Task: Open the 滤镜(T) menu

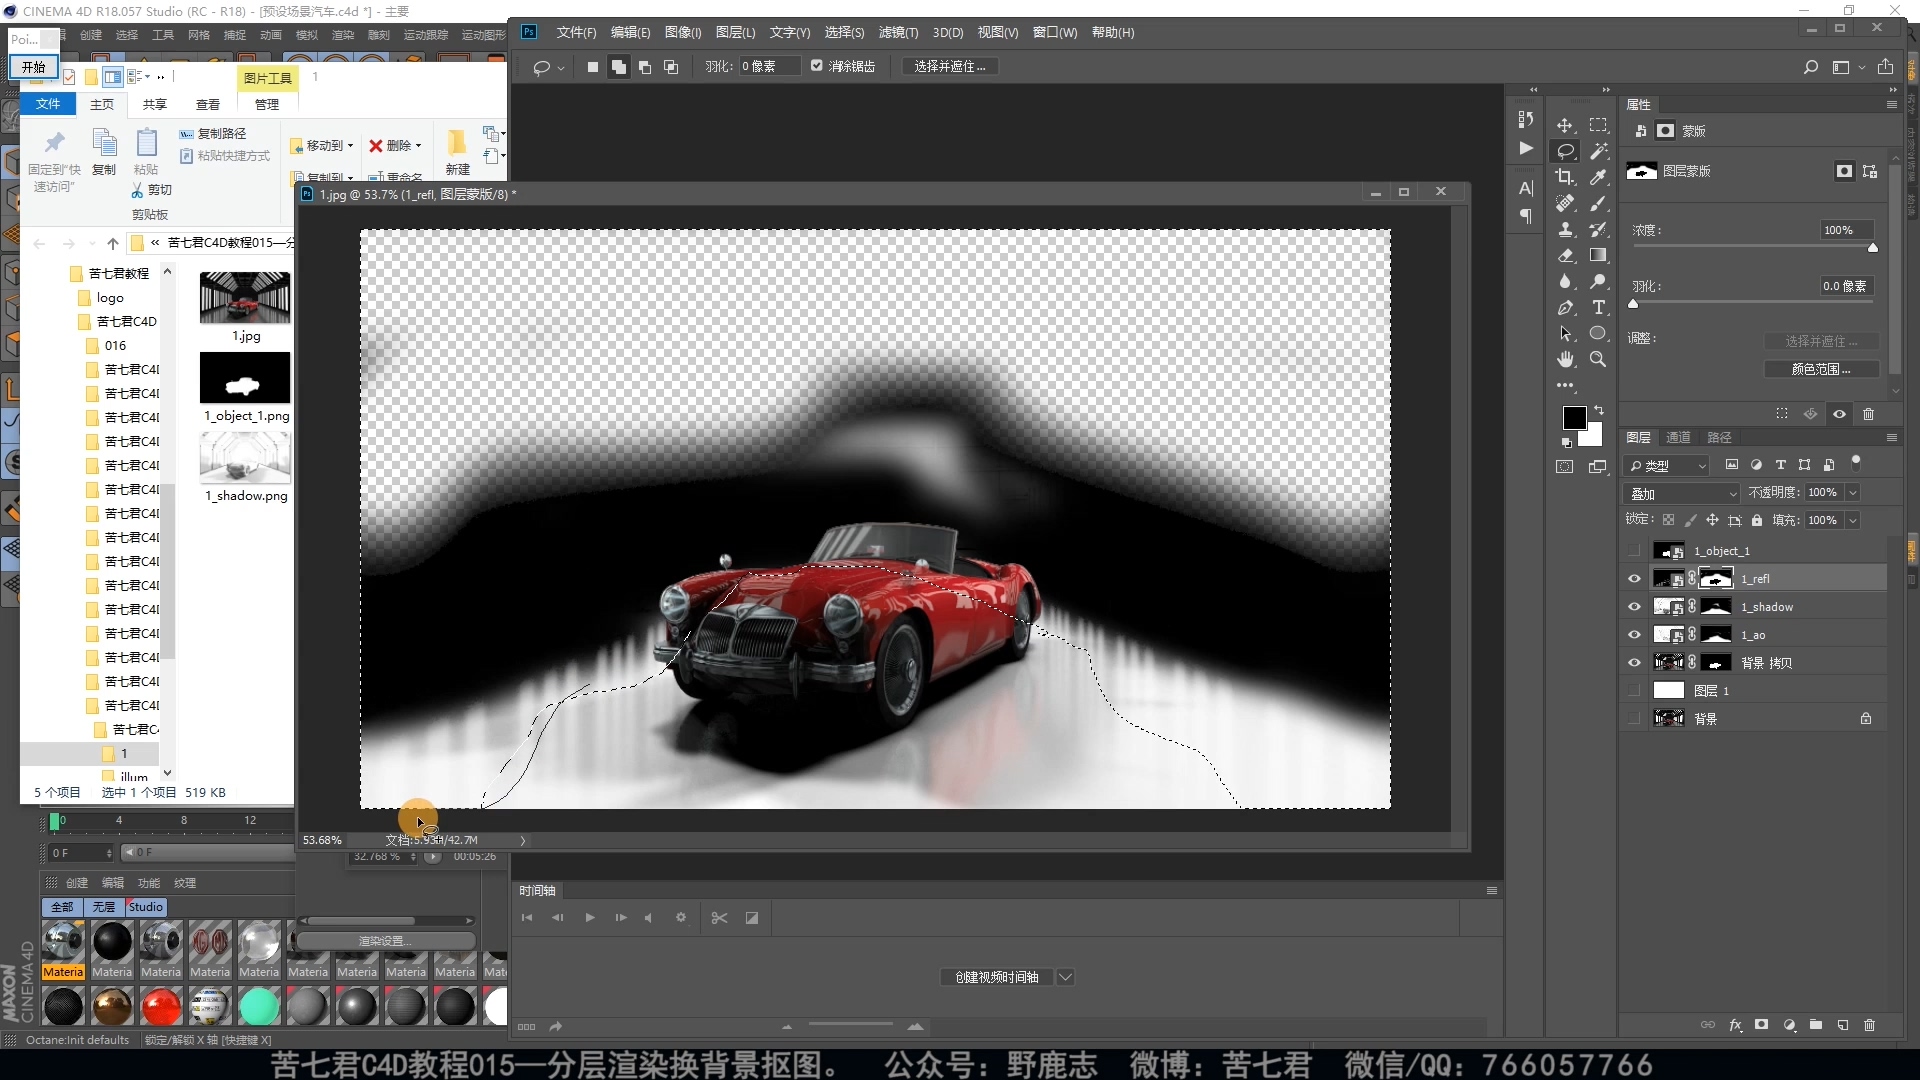Action: click(x=897, y=33)
